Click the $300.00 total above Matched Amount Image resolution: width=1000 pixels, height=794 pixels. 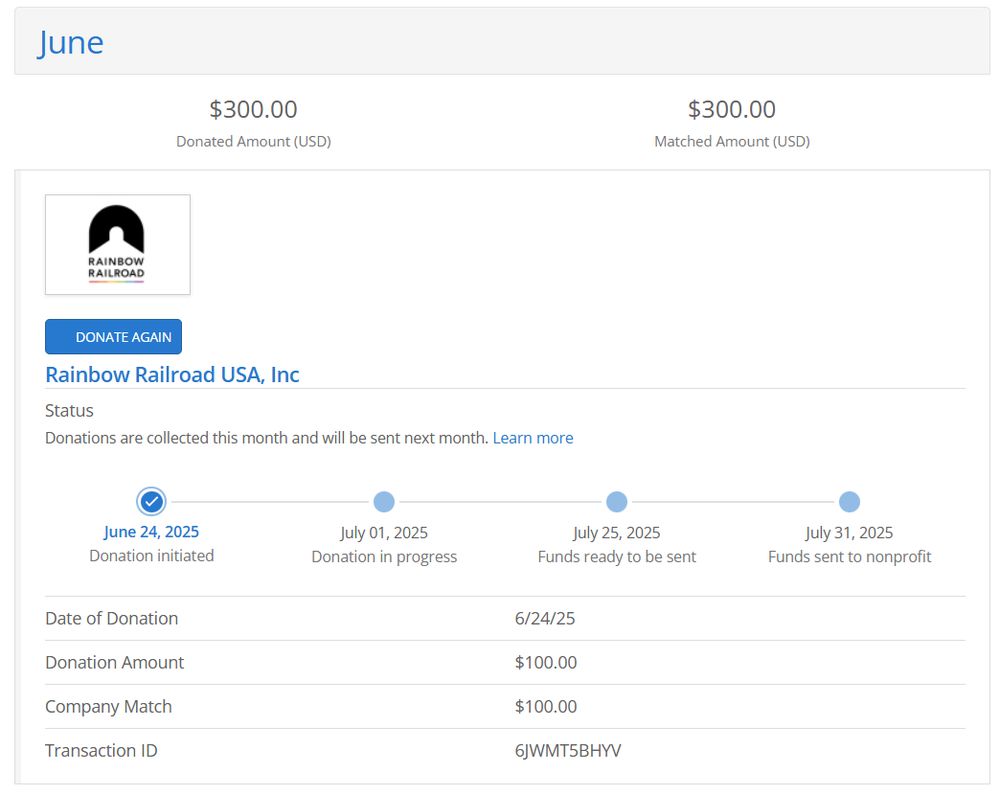[732, 109]
